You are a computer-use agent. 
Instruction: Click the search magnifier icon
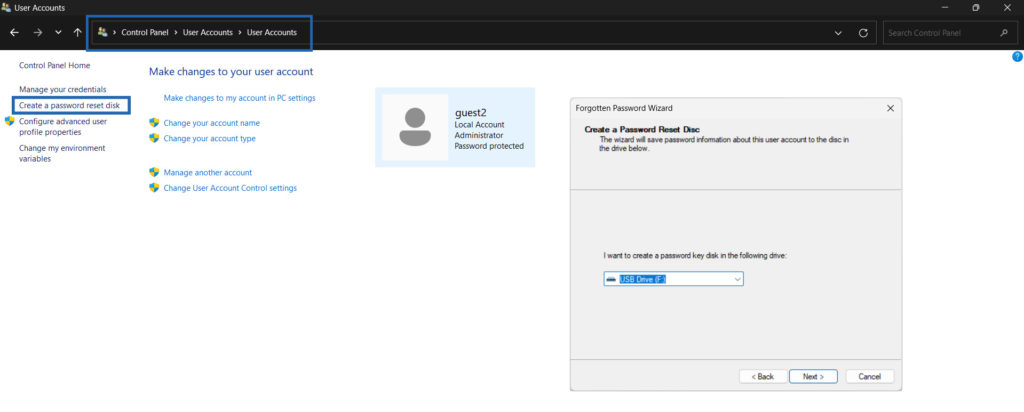tap(1004, 33)
